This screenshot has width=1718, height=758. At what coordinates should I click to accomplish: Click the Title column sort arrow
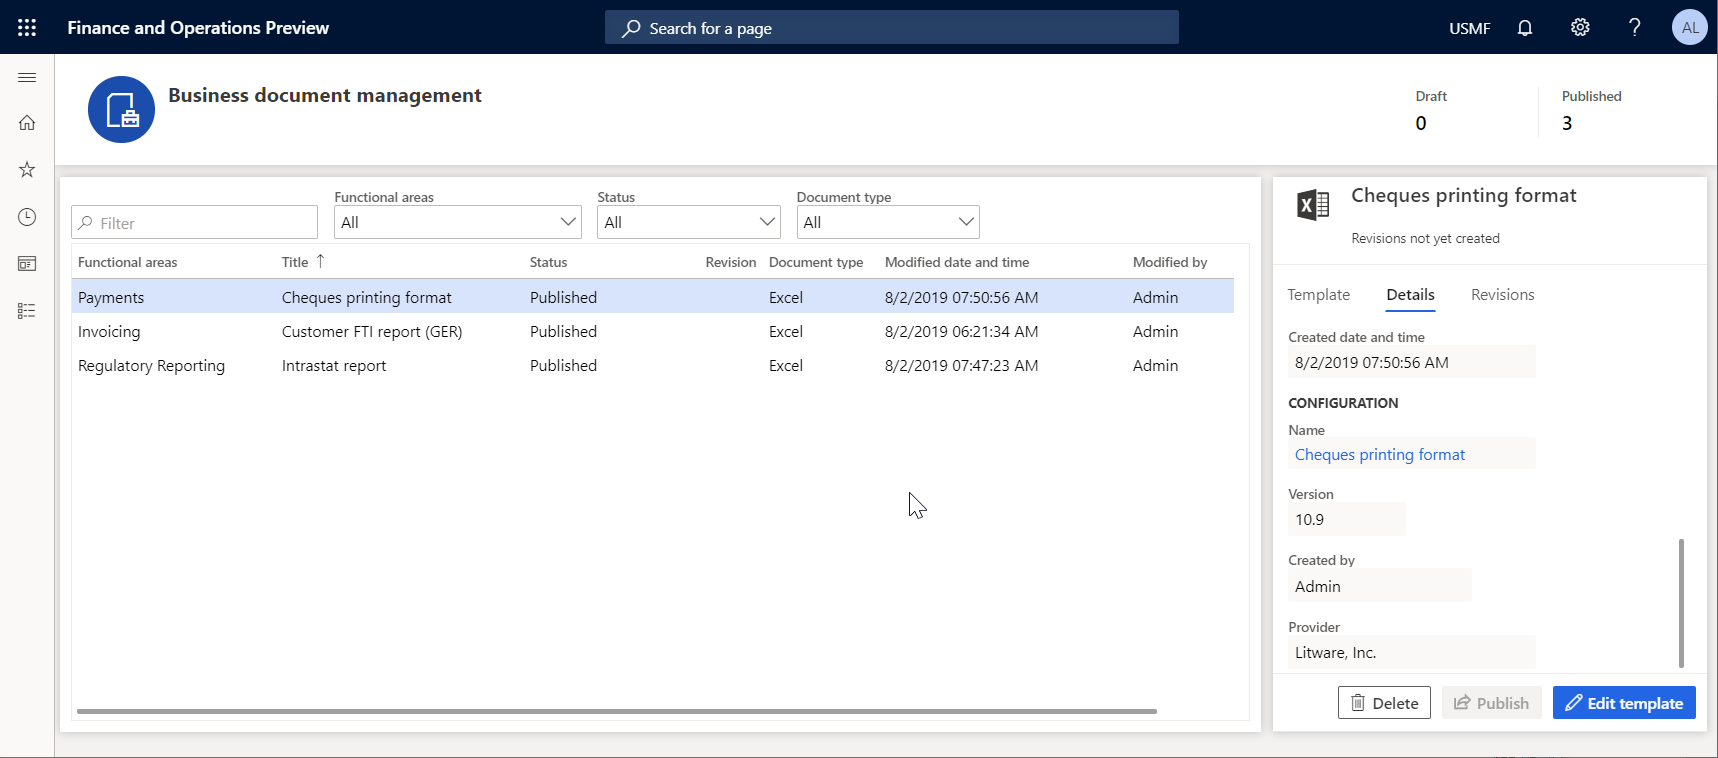click(320, 261)
